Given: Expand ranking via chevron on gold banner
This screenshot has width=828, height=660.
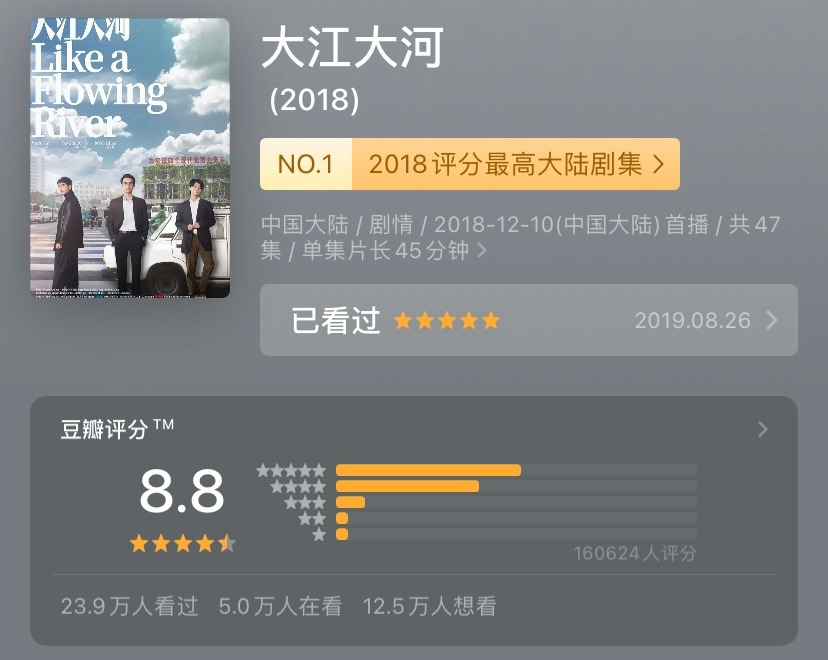Looking at the screenshot, I should 658,164.
